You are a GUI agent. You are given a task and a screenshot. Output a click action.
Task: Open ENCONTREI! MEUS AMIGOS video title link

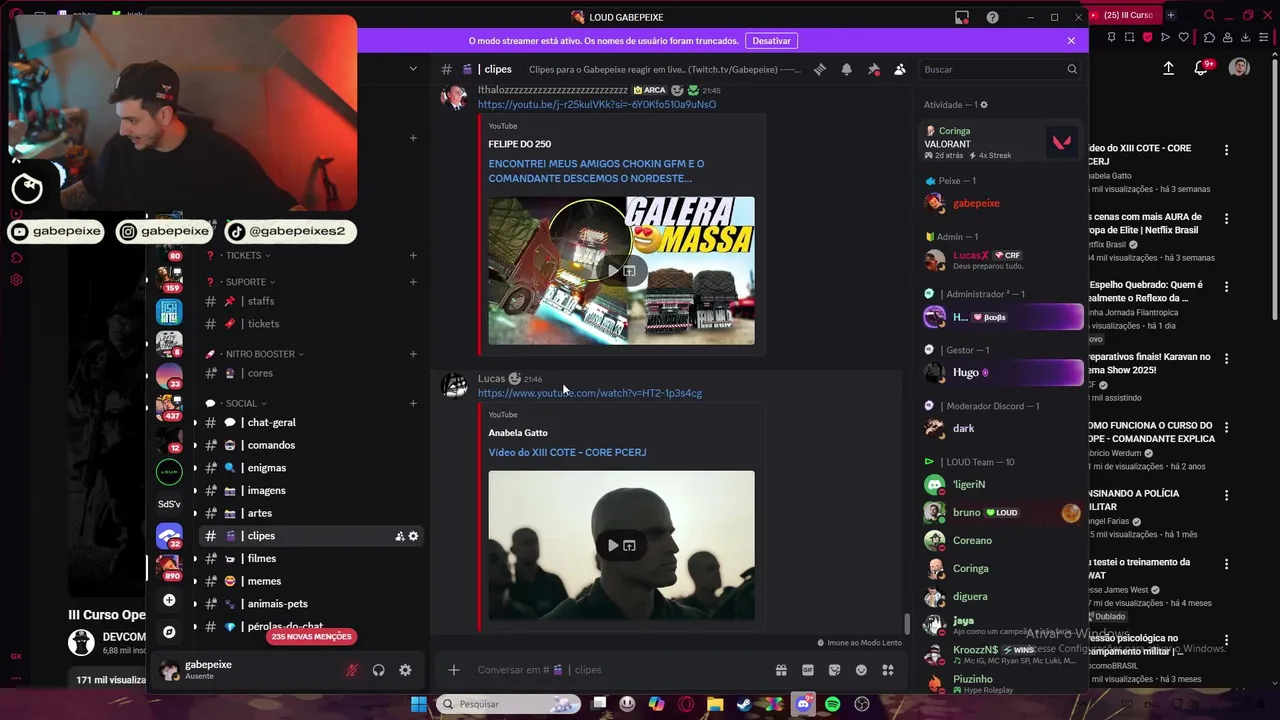[596, 171]
